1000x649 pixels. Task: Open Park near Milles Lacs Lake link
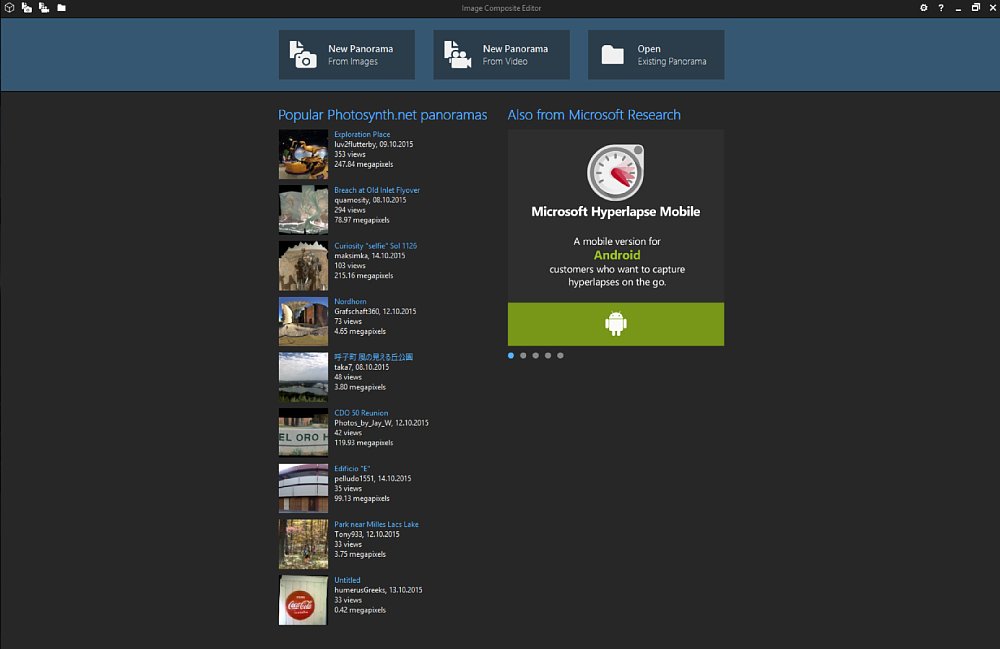pyautogui.click(x=376, y=524)
